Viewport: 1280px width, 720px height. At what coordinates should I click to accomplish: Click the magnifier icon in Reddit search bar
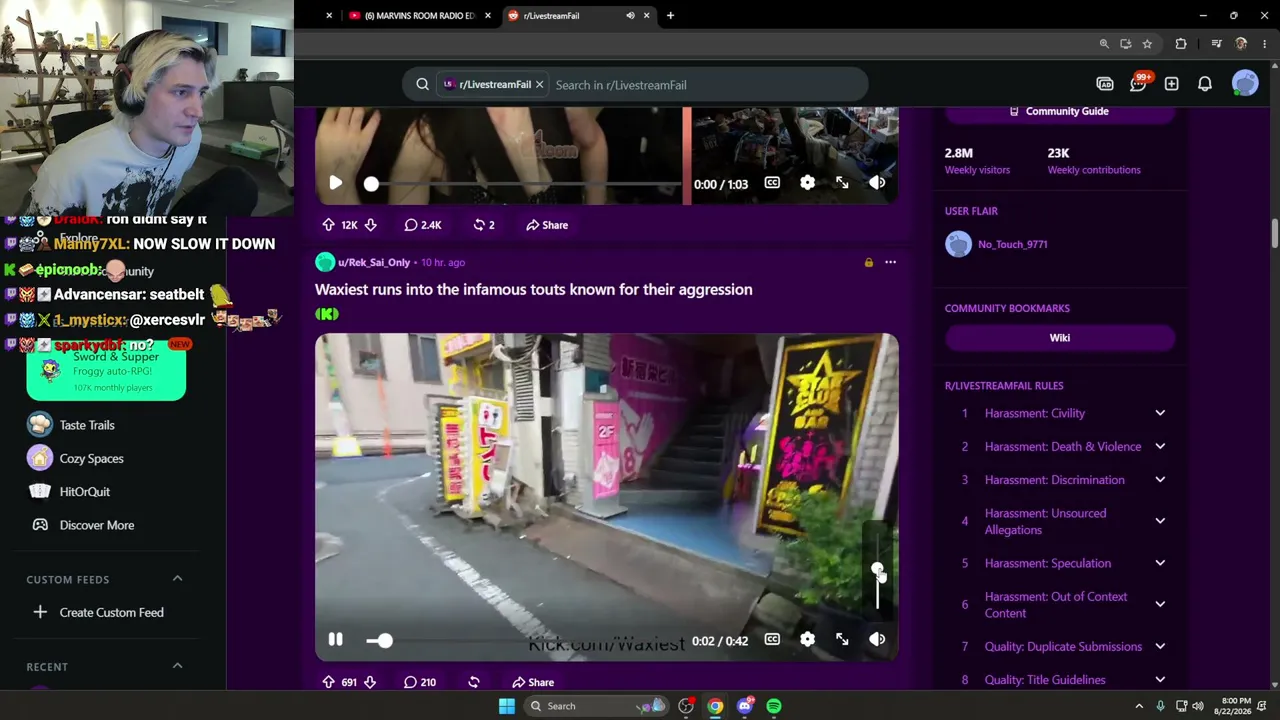tap(423, 85)
